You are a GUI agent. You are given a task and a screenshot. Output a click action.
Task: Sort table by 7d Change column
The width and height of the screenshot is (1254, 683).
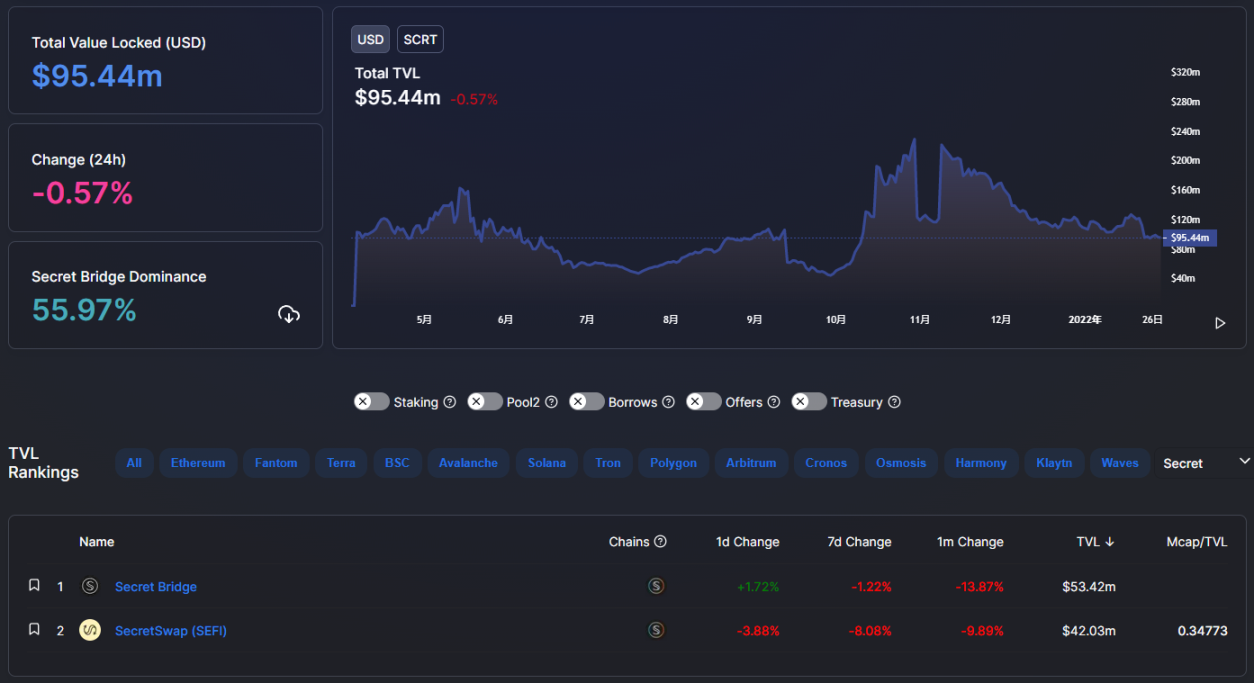[x=860, y=542]
